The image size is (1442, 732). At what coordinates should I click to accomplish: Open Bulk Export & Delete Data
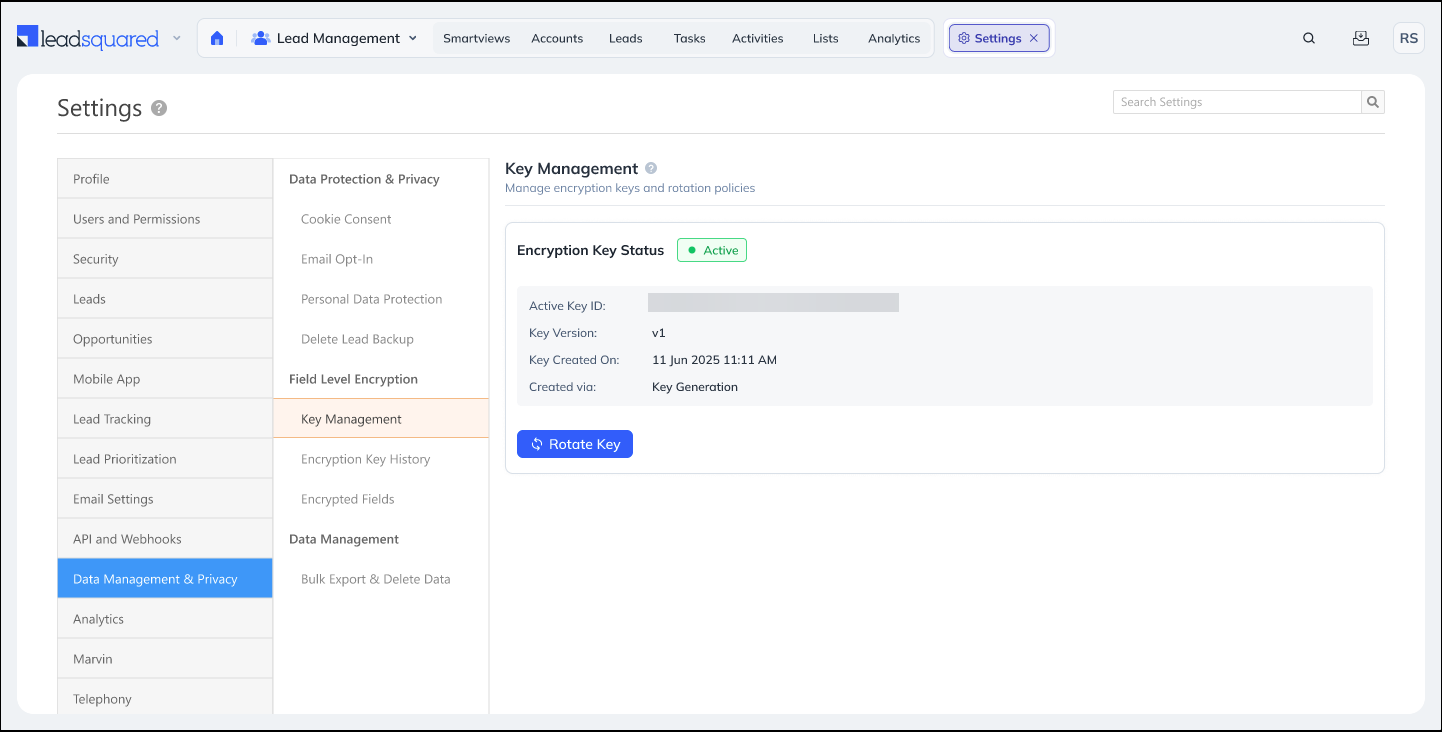point(375,579)
